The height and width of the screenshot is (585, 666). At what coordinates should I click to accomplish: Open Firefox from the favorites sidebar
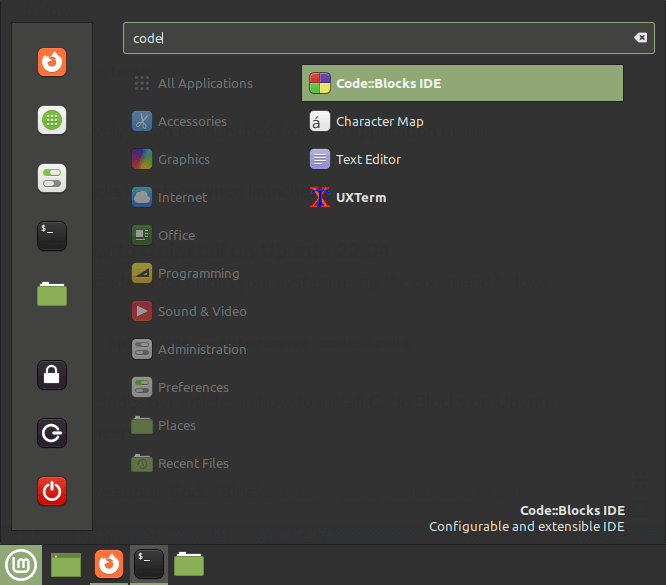[x=52, y=62]
